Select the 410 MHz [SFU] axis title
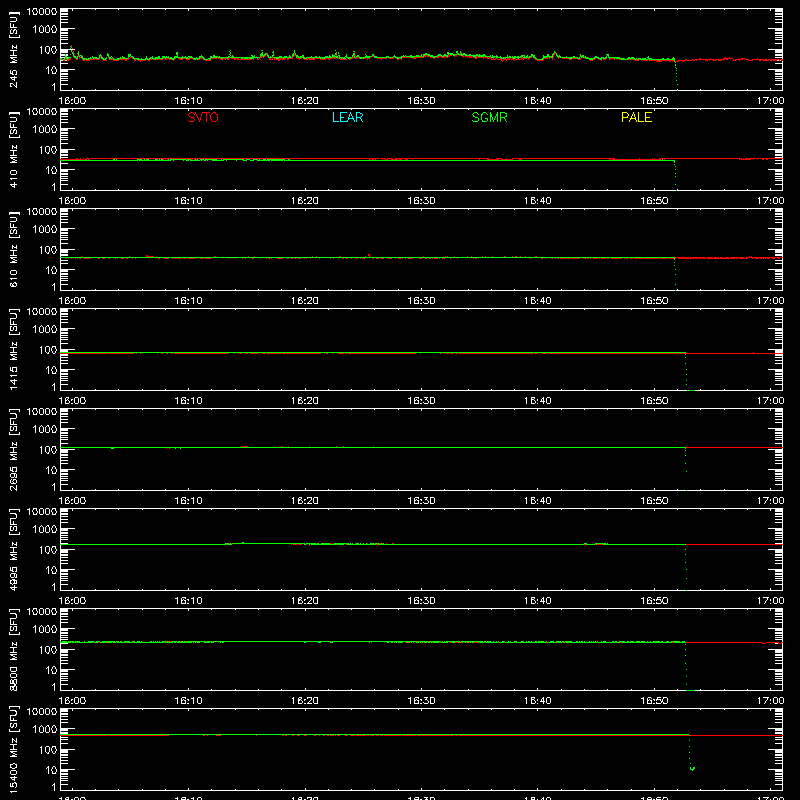This screenshot has width=800, height=800. pyautogui.click(x=13, y=149)
